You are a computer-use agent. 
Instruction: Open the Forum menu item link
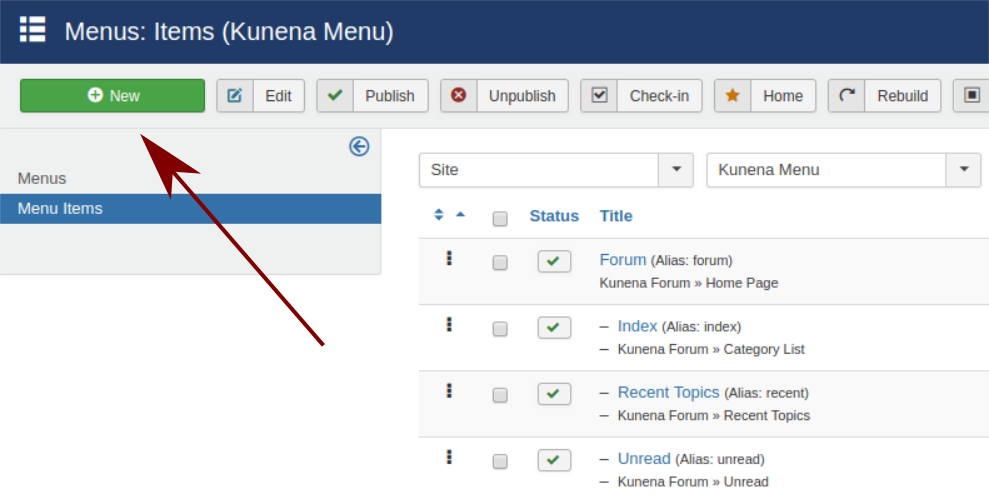622,260
